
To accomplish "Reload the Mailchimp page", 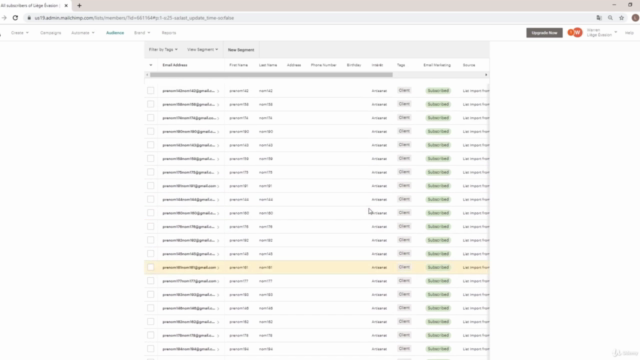I will [15, 18].
